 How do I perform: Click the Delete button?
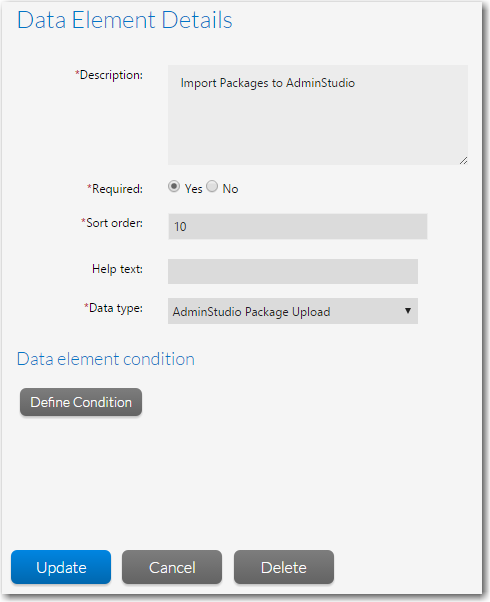(x=284, y=567)
